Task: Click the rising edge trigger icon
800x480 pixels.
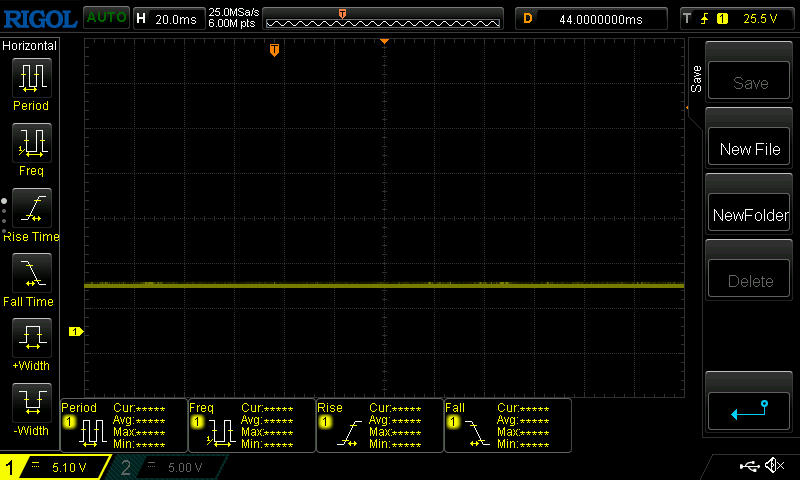Action: pyautogui.click(x=705, y=19)
